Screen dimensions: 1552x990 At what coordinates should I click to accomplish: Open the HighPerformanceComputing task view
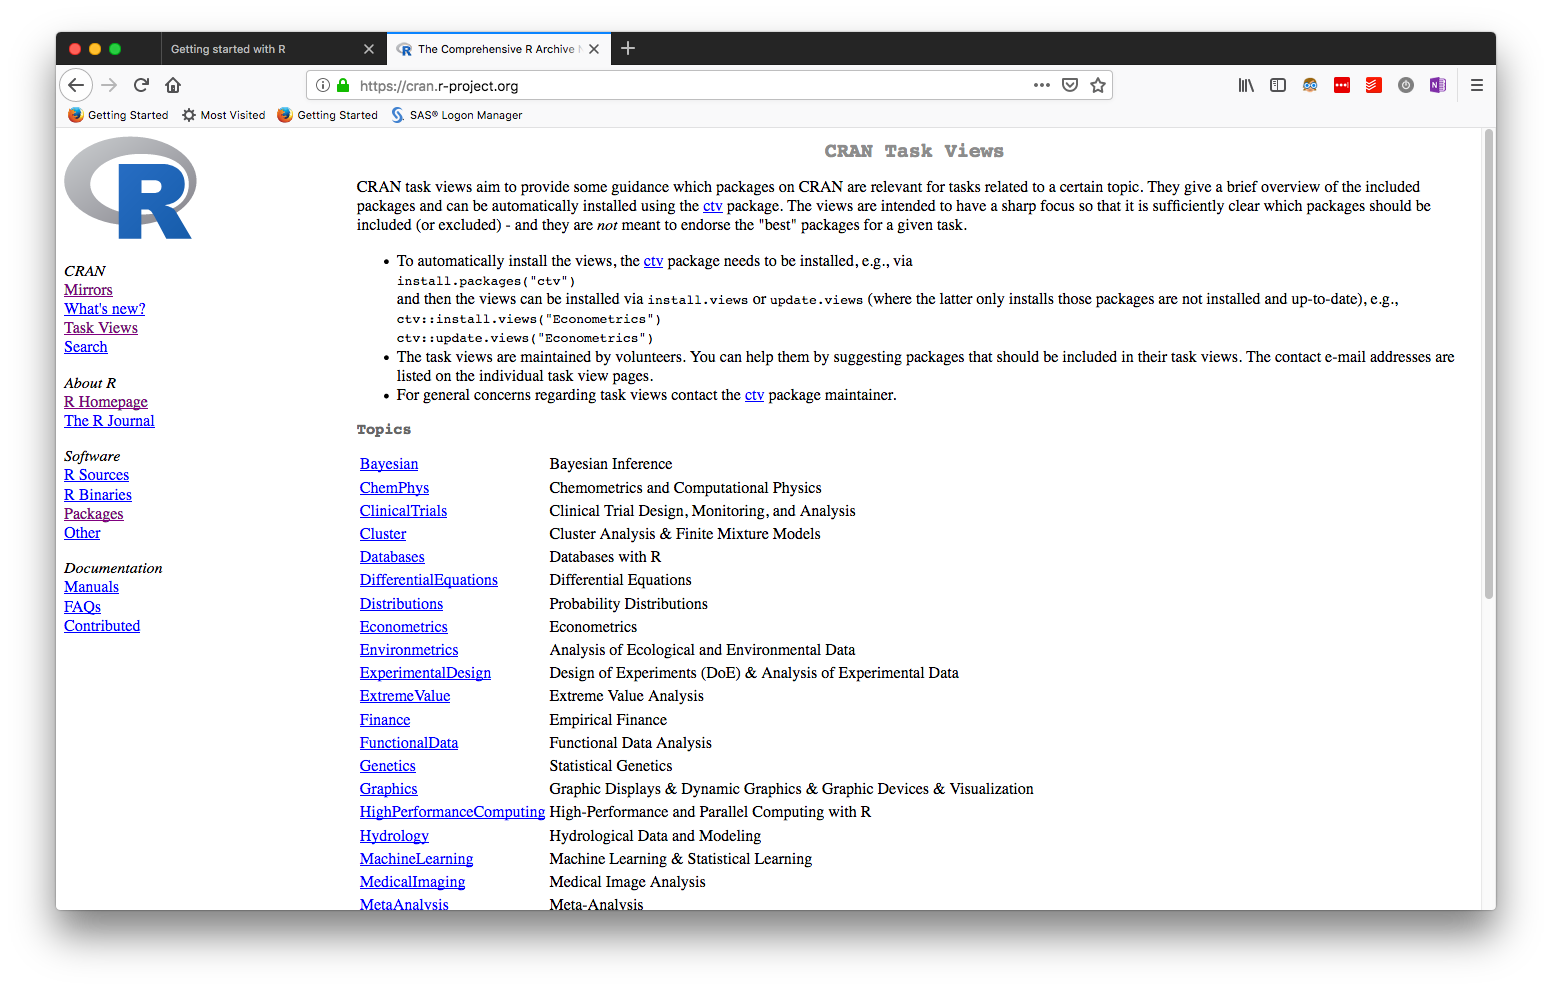[452, 812]
